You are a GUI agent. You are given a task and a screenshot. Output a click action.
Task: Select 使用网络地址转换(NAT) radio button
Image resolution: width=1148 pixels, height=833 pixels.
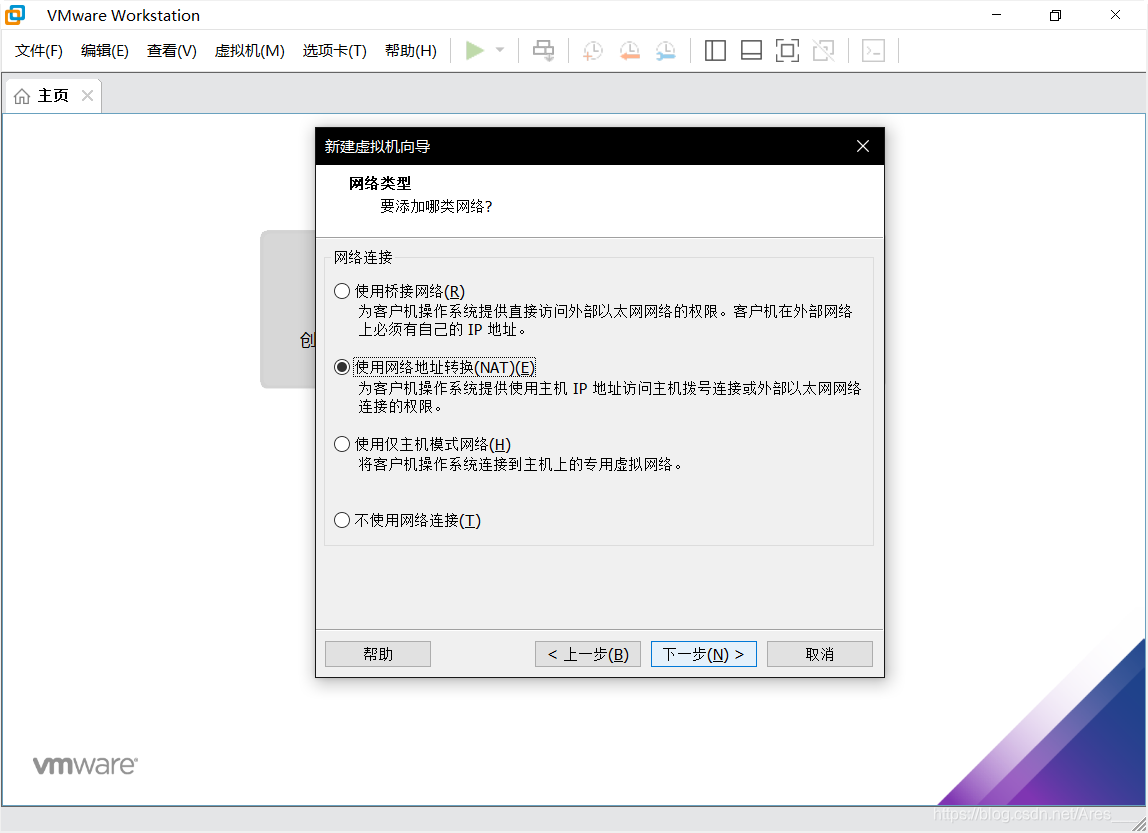342,367
